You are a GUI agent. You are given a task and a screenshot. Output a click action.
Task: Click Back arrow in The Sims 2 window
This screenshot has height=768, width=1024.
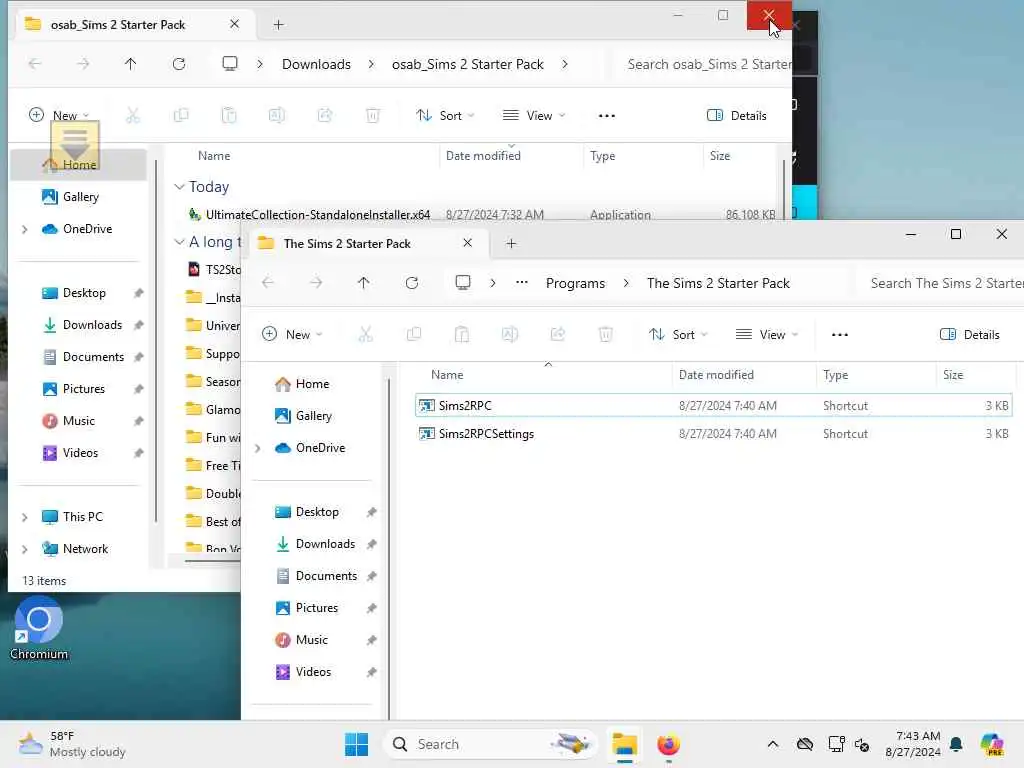pos(268,283)
